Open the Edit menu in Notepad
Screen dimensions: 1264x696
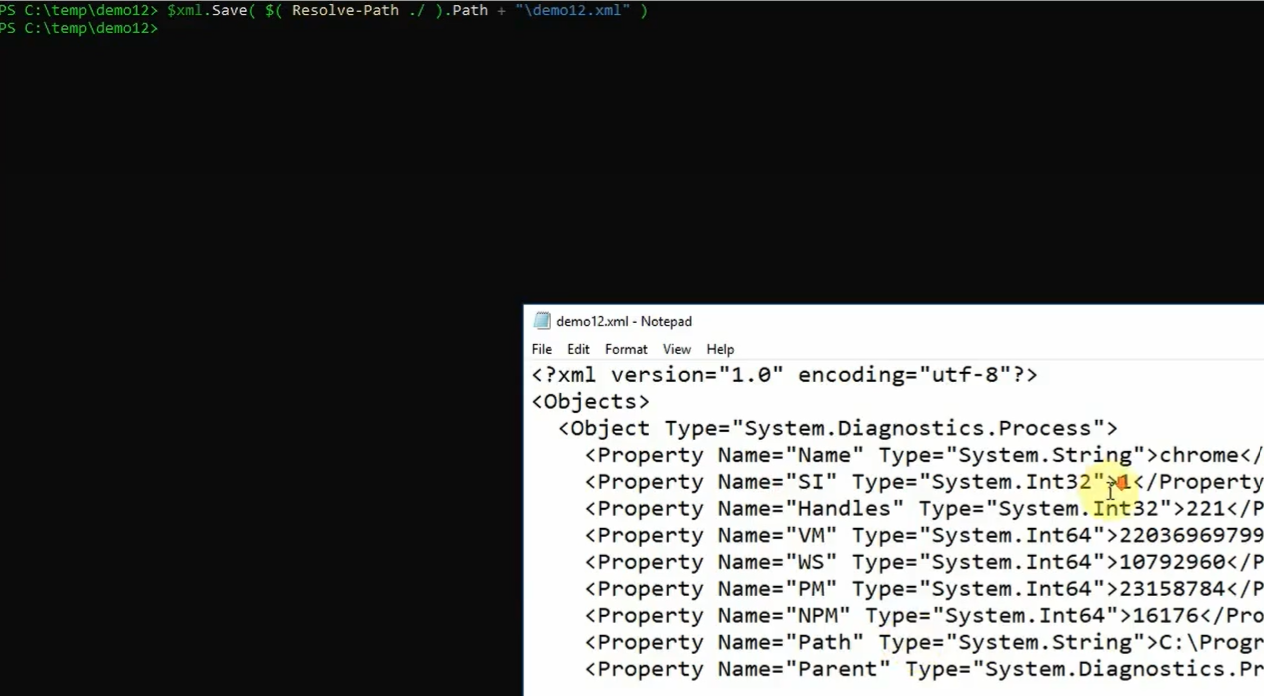pos(578,349)
